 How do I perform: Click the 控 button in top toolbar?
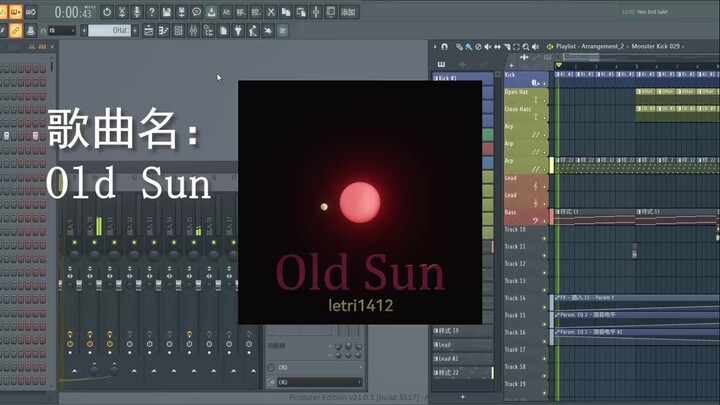256,12
